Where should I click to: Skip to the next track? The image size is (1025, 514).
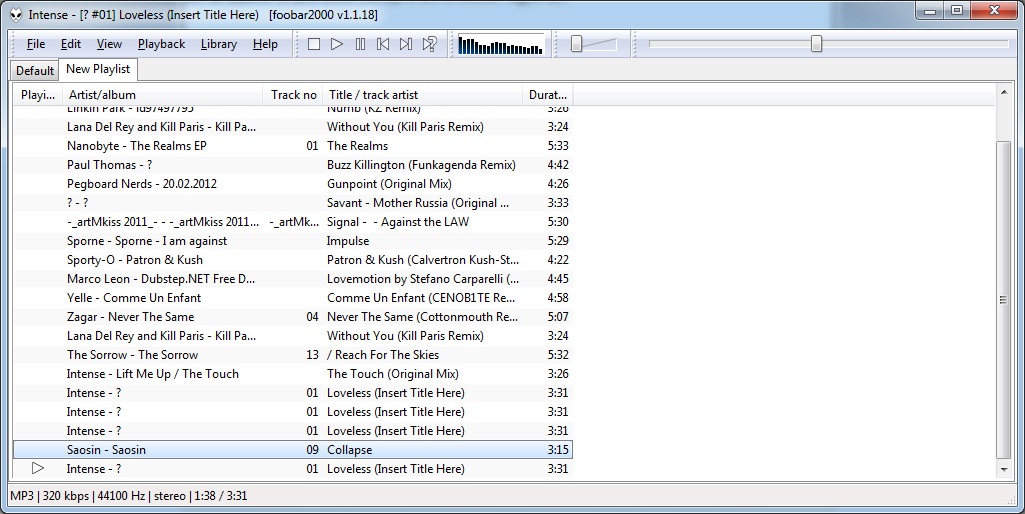point(406,44)
